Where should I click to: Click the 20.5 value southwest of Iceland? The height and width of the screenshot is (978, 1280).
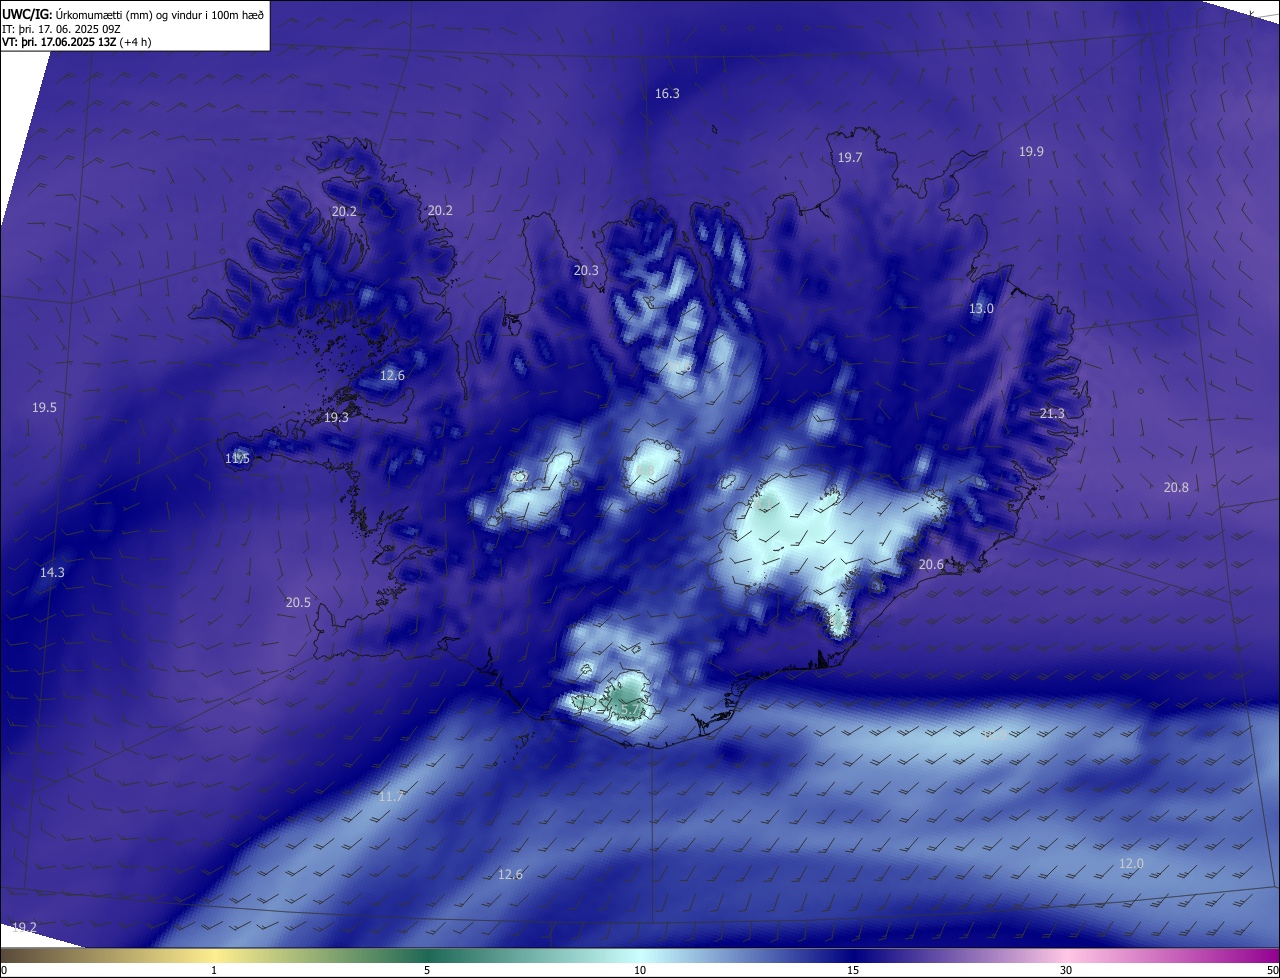tap(298, 602)
